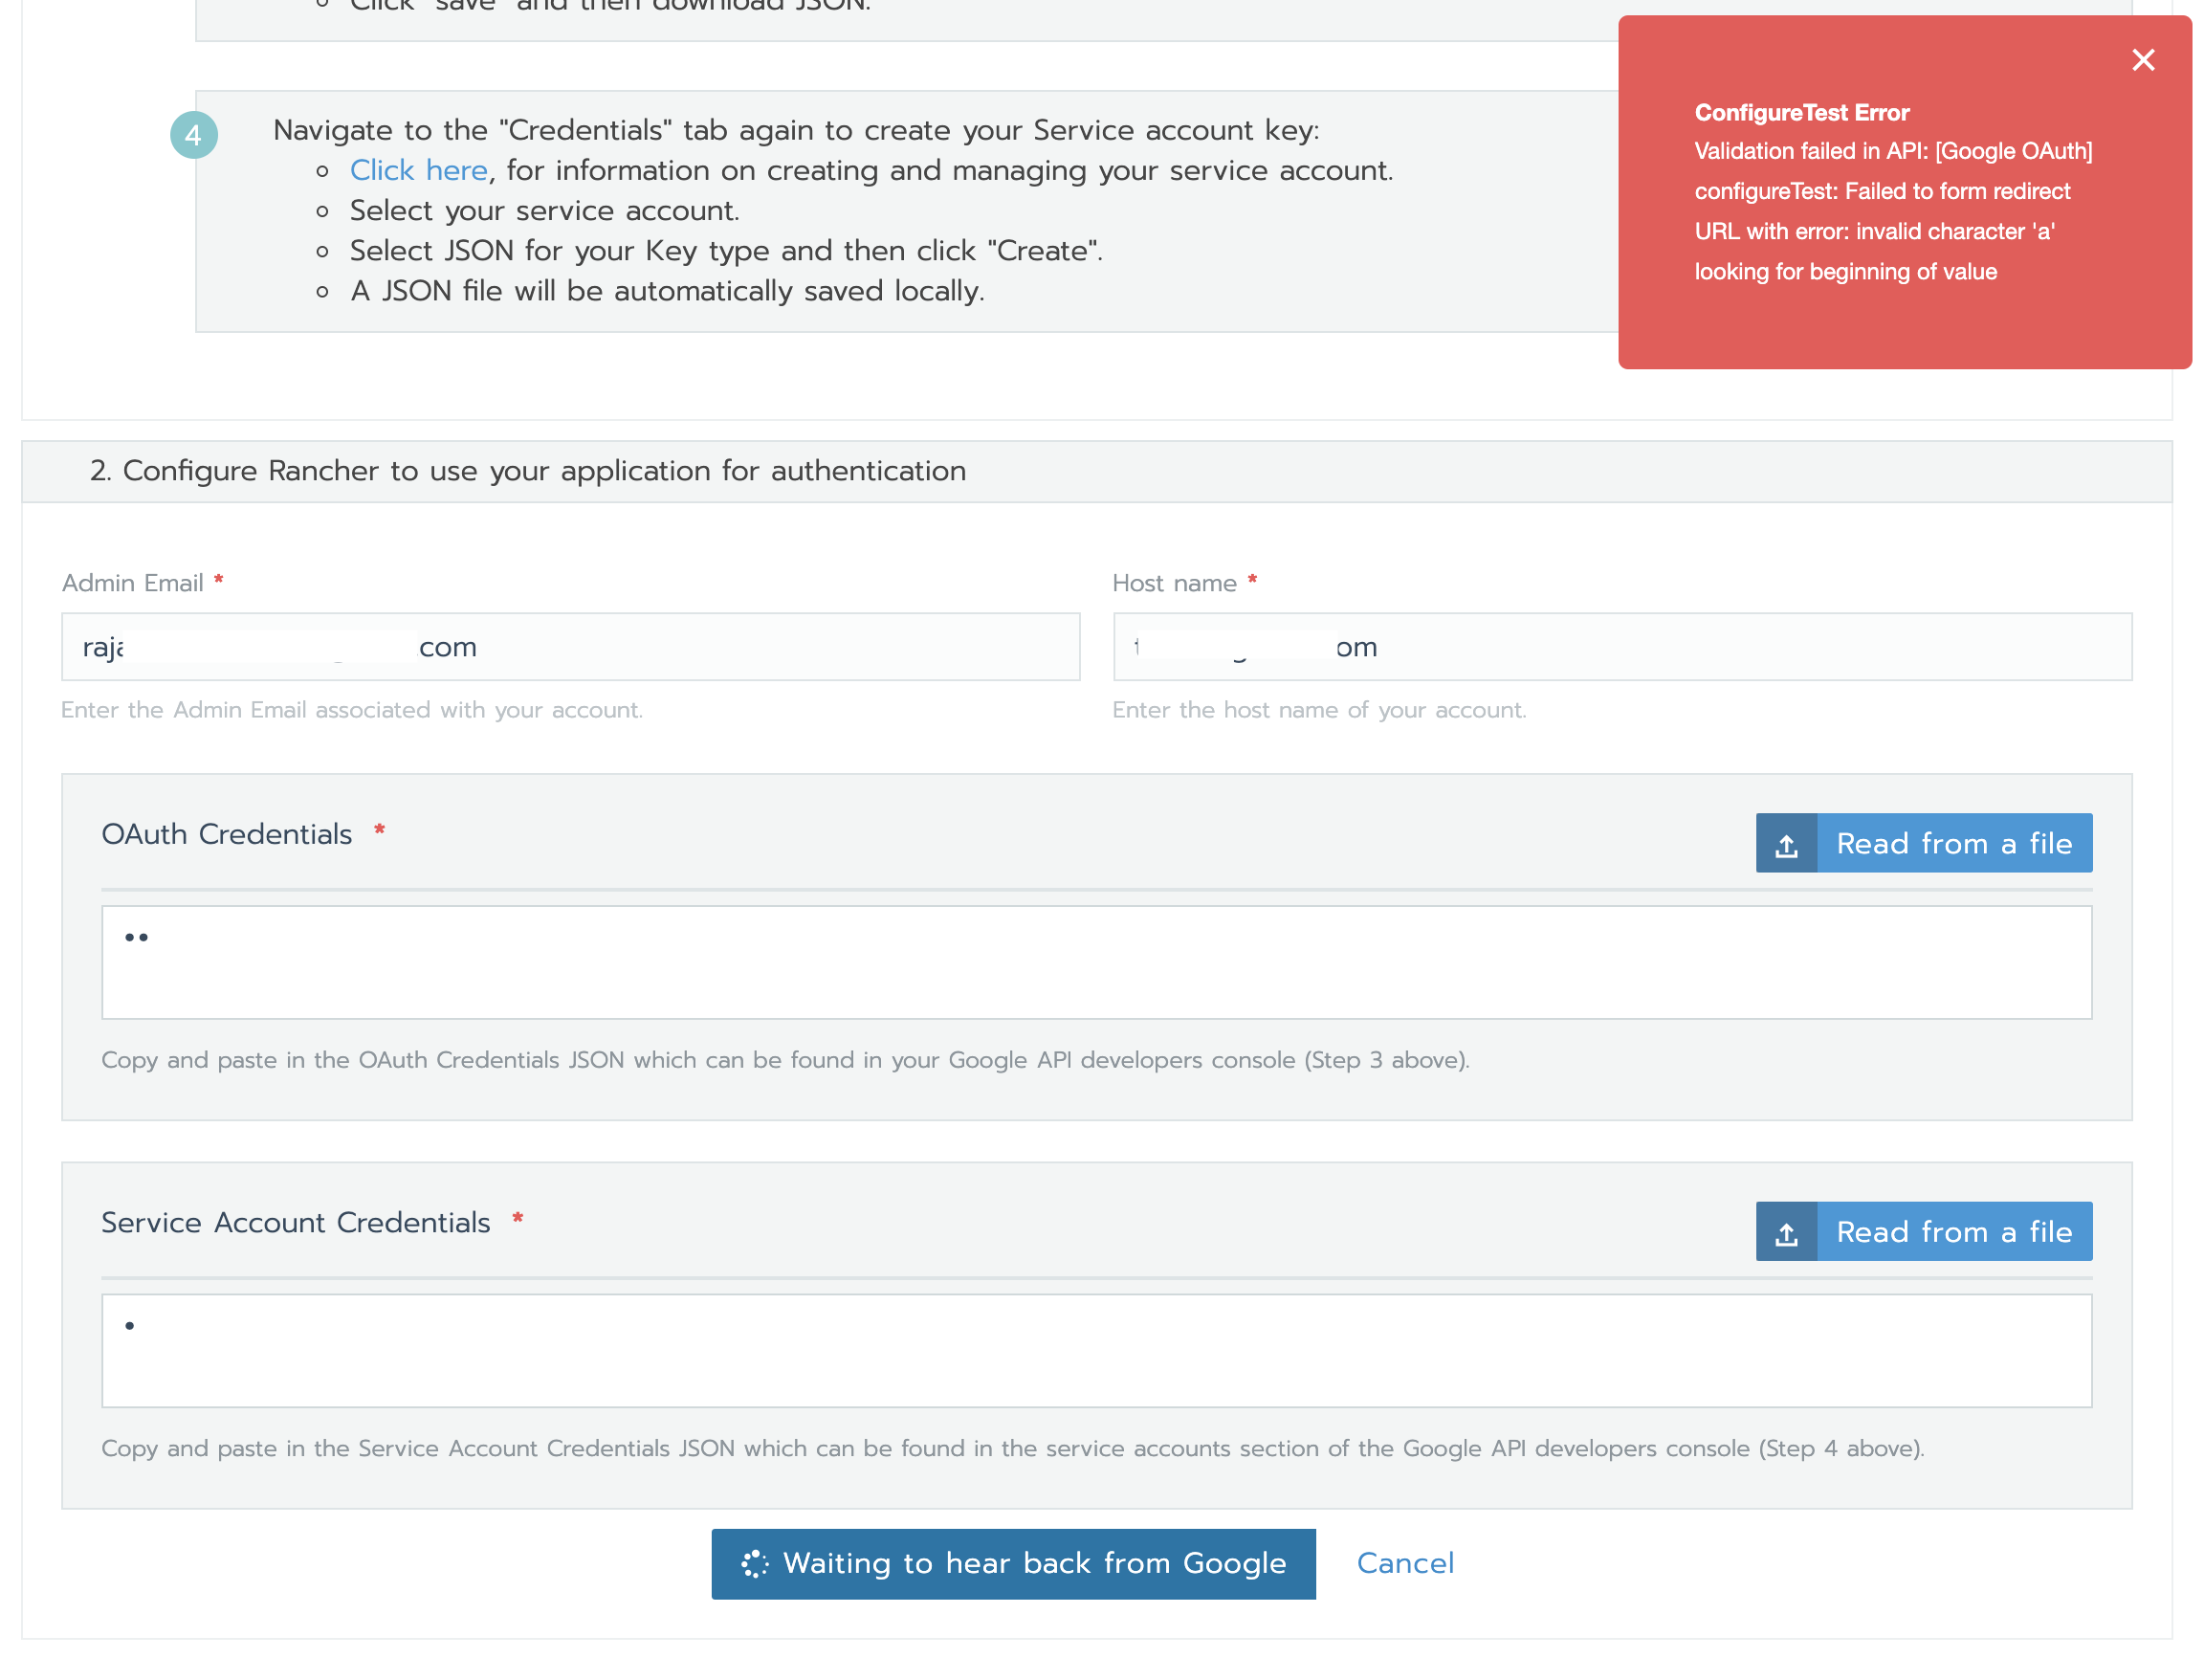The image size is (2204, 1680).
Task: Click the 'Select your service account.' instruction
Action: [544, 211]
